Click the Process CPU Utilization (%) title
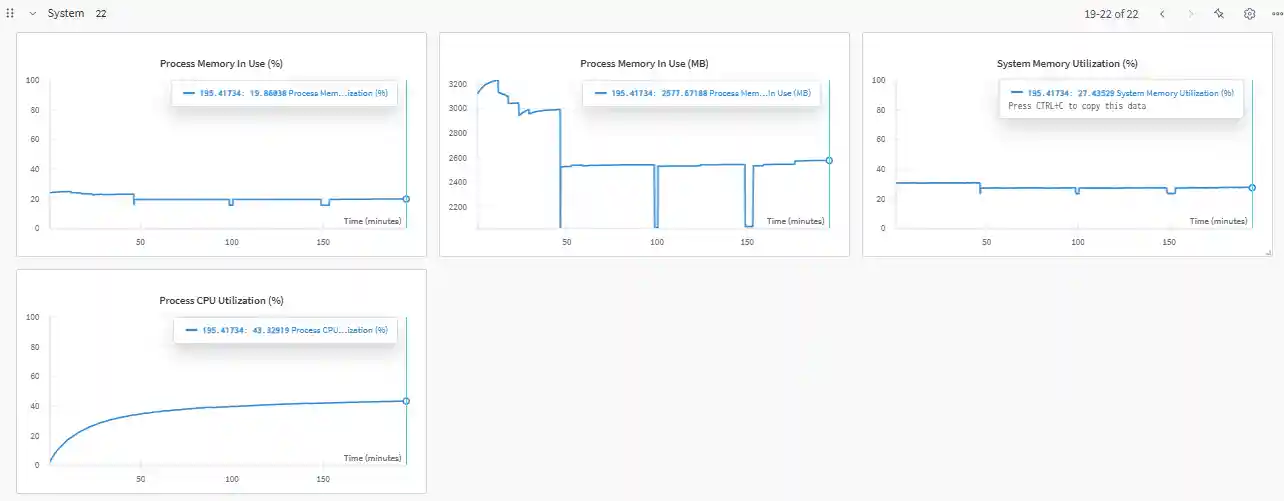The height and width of the screenshot is (501, 1284). pyautogui.click(x=221, y=300)
